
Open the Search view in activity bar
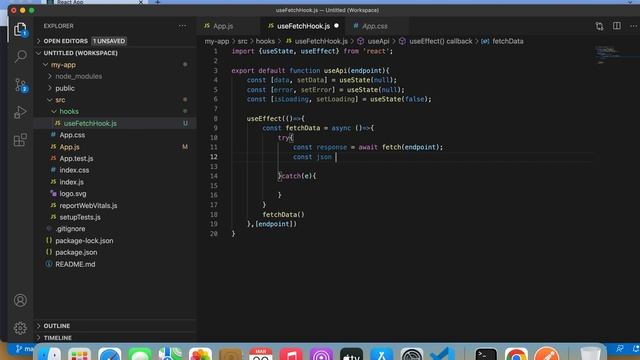(20, 56)
